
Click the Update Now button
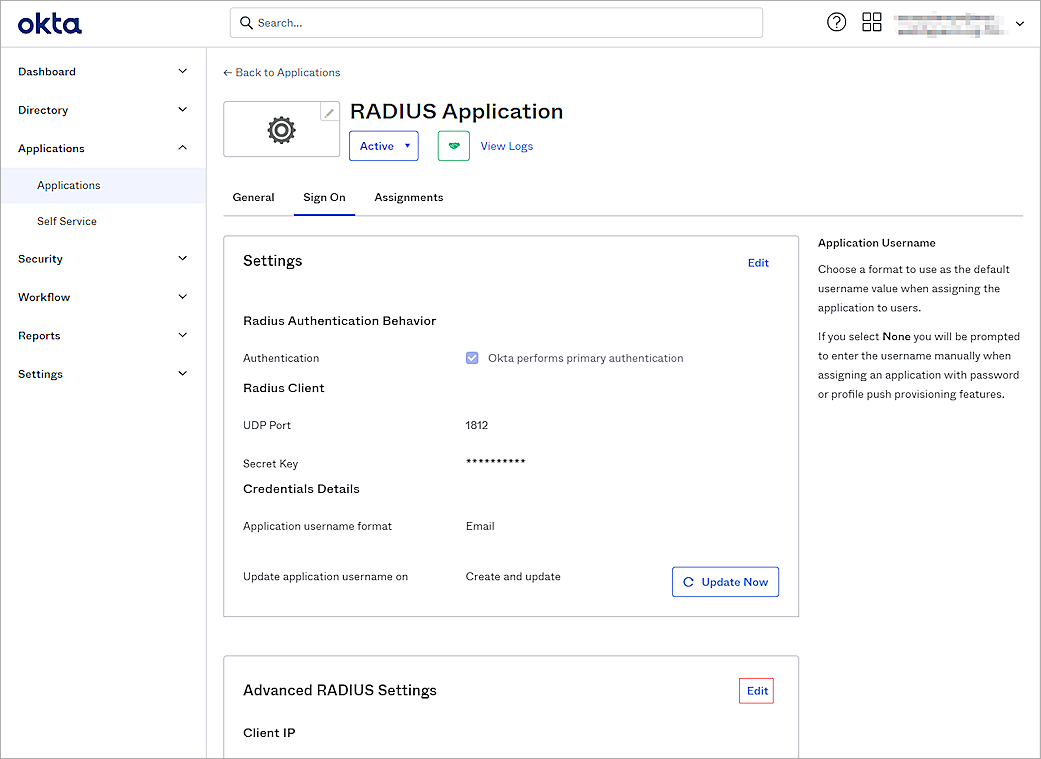[725, 581]
